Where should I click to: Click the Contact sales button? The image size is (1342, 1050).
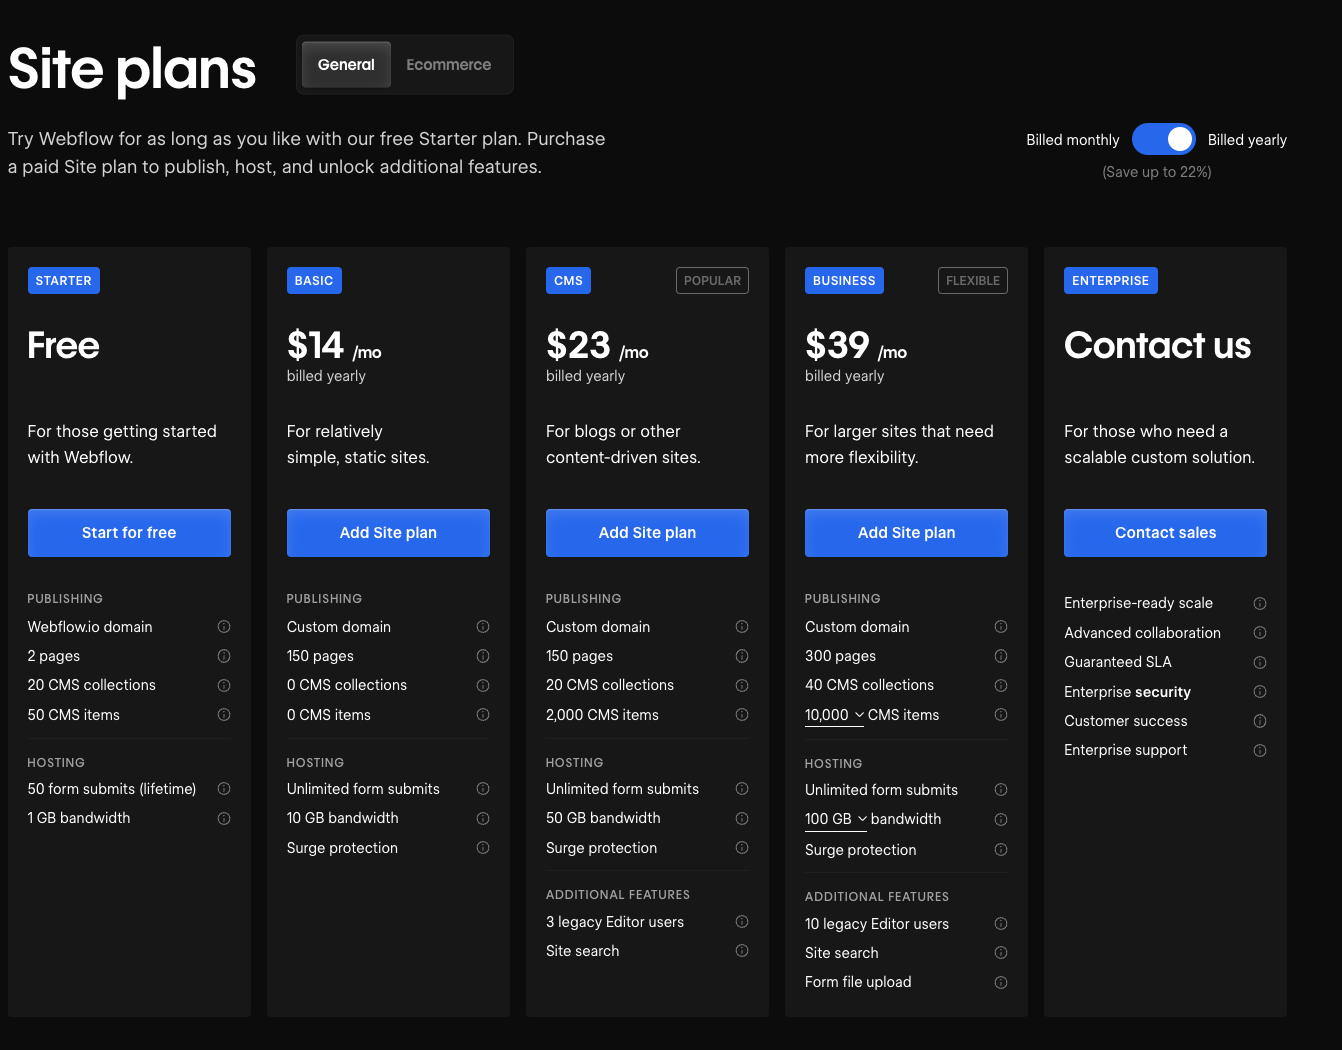1165,533
